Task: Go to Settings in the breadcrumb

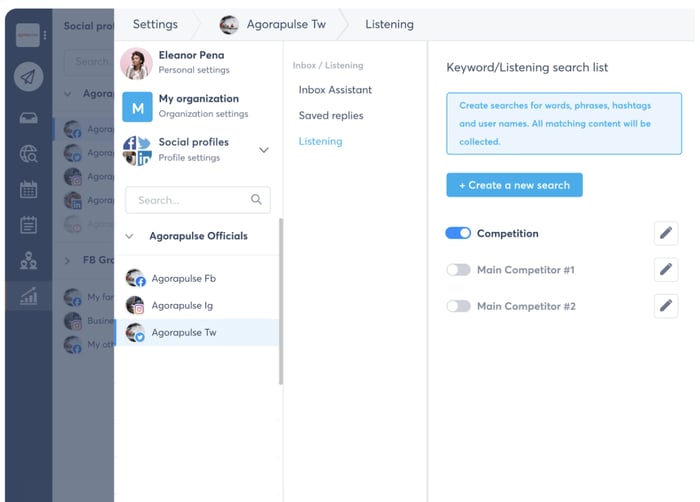Action: pyautogui.click(x=155, y=24)
